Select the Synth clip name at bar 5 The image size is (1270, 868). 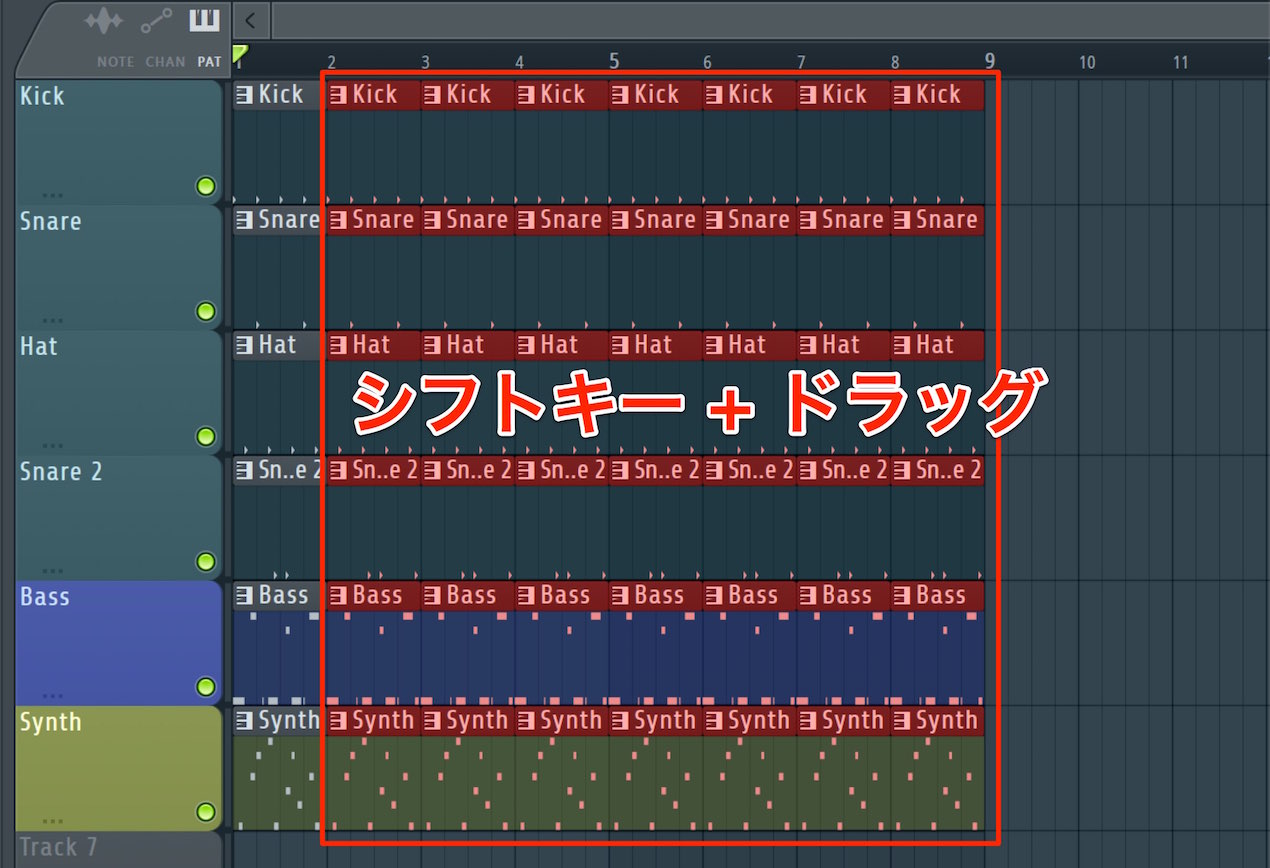point(665,721)
